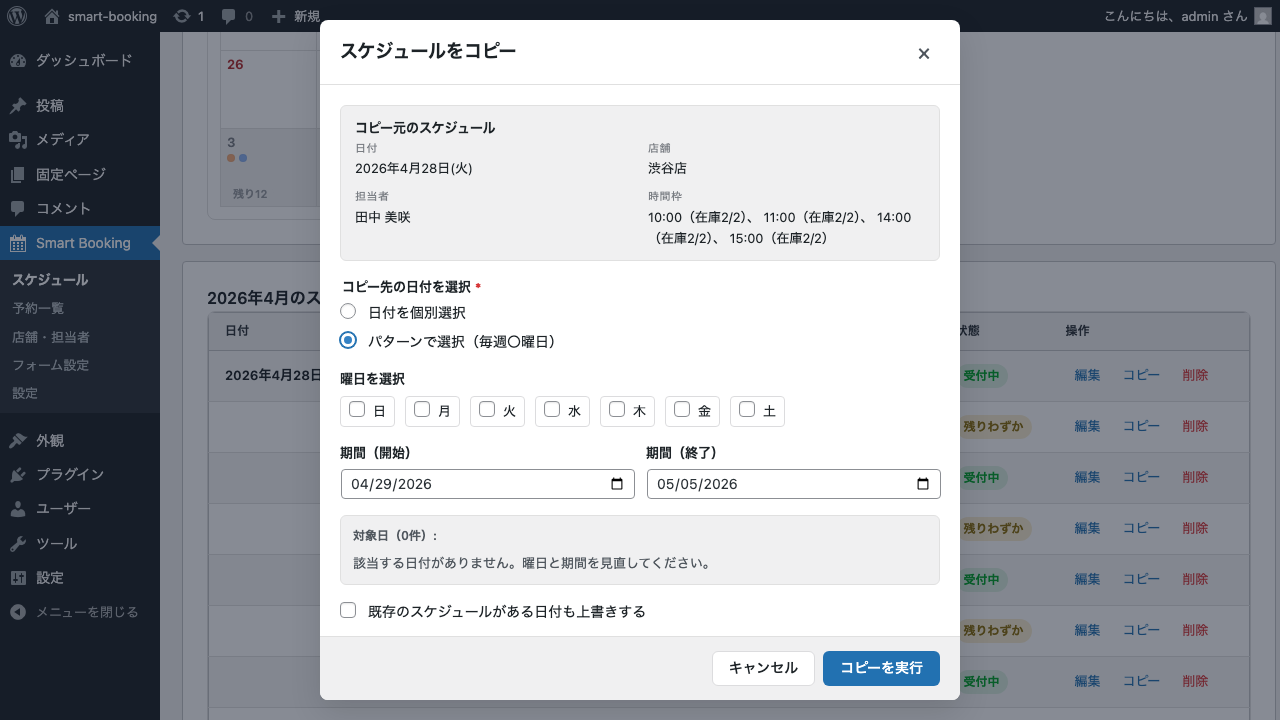Open the WordPress logo menu
The image size is (1280, 720).
pos(17,16)
